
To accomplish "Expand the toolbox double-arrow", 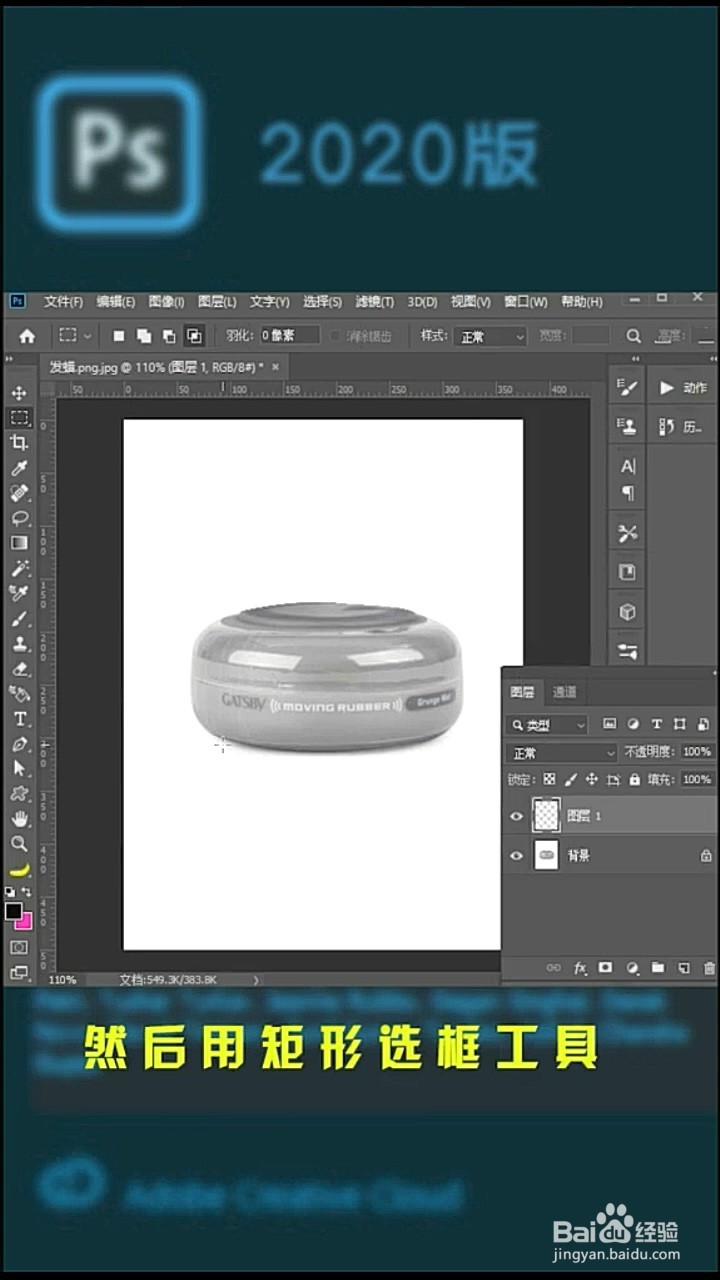I will pyautogui.click(x=10, y=359).
